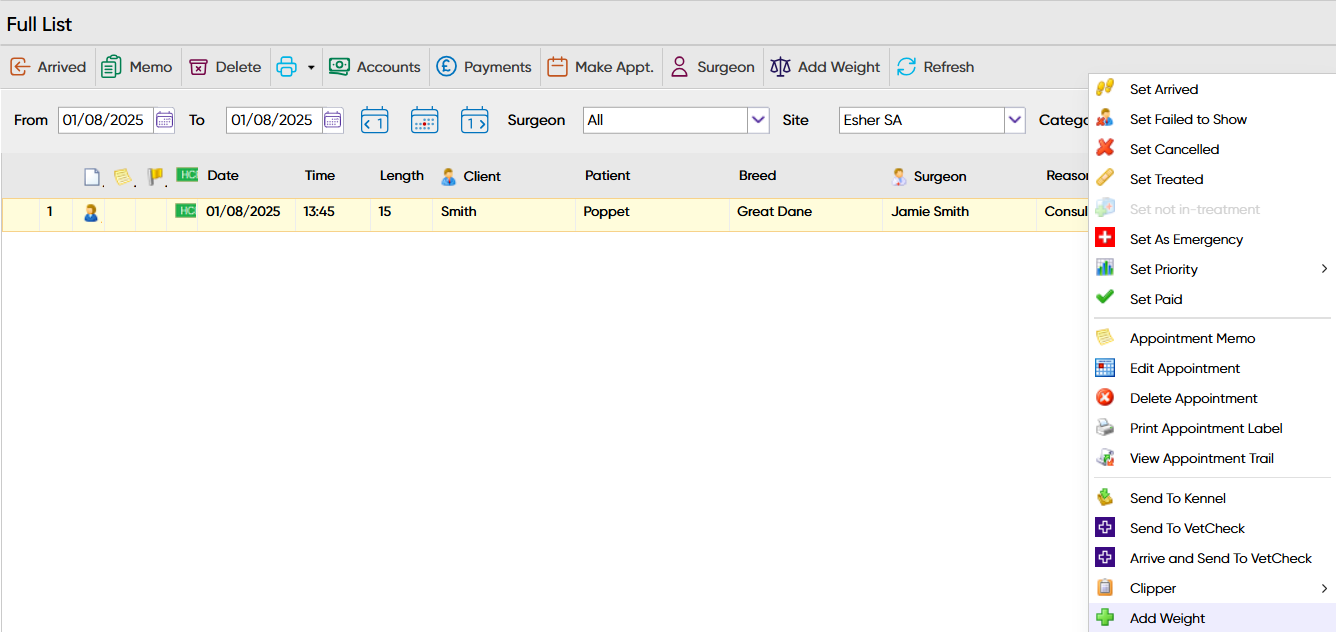Click the Make Appt. toolbar button
Screen dimensions: 1336x632
tap(601, 67)
